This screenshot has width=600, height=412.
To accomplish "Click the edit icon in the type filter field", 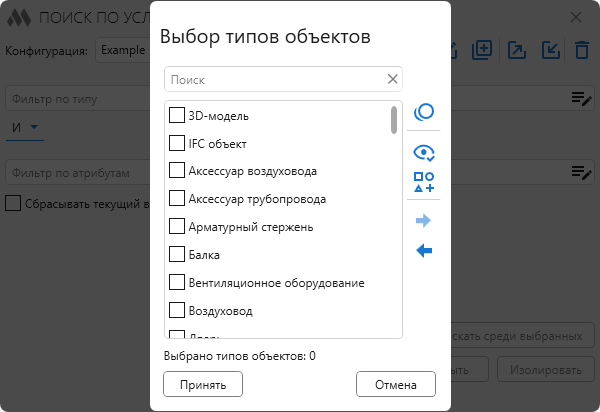I will [x=581, y=98].
